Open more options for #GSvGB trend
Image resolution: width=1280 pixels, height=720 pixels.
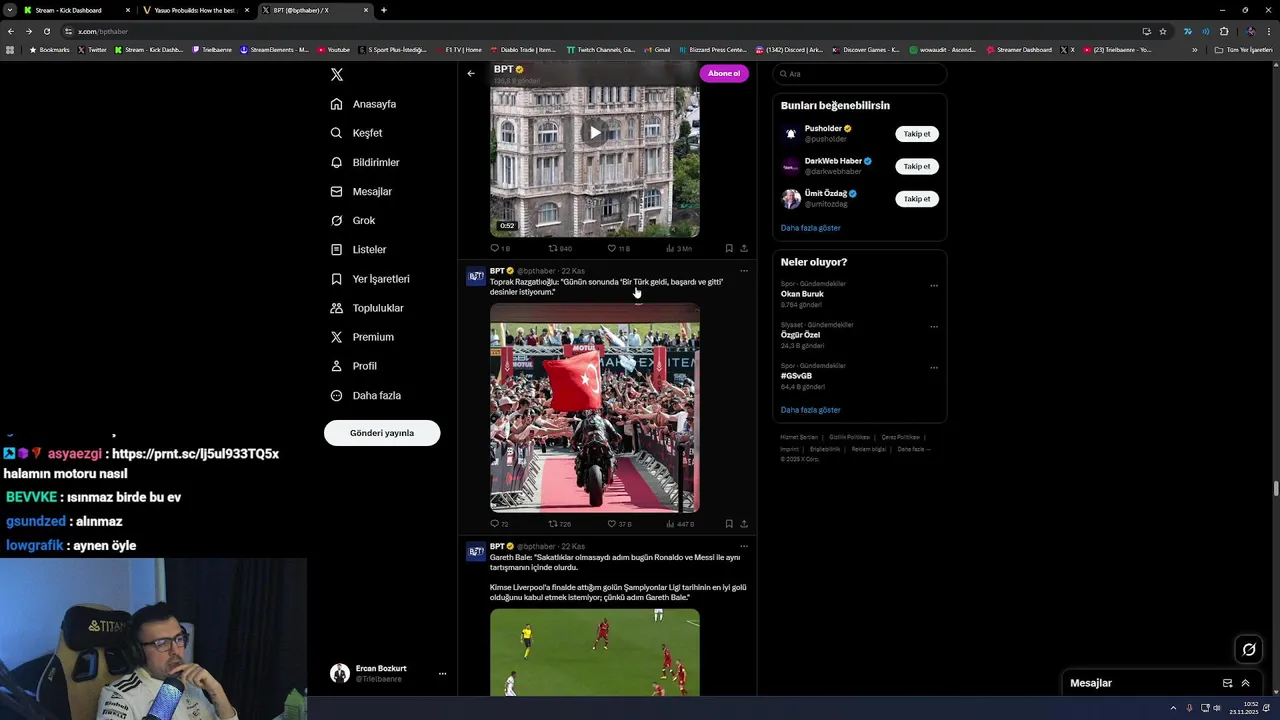pos(934,368)
